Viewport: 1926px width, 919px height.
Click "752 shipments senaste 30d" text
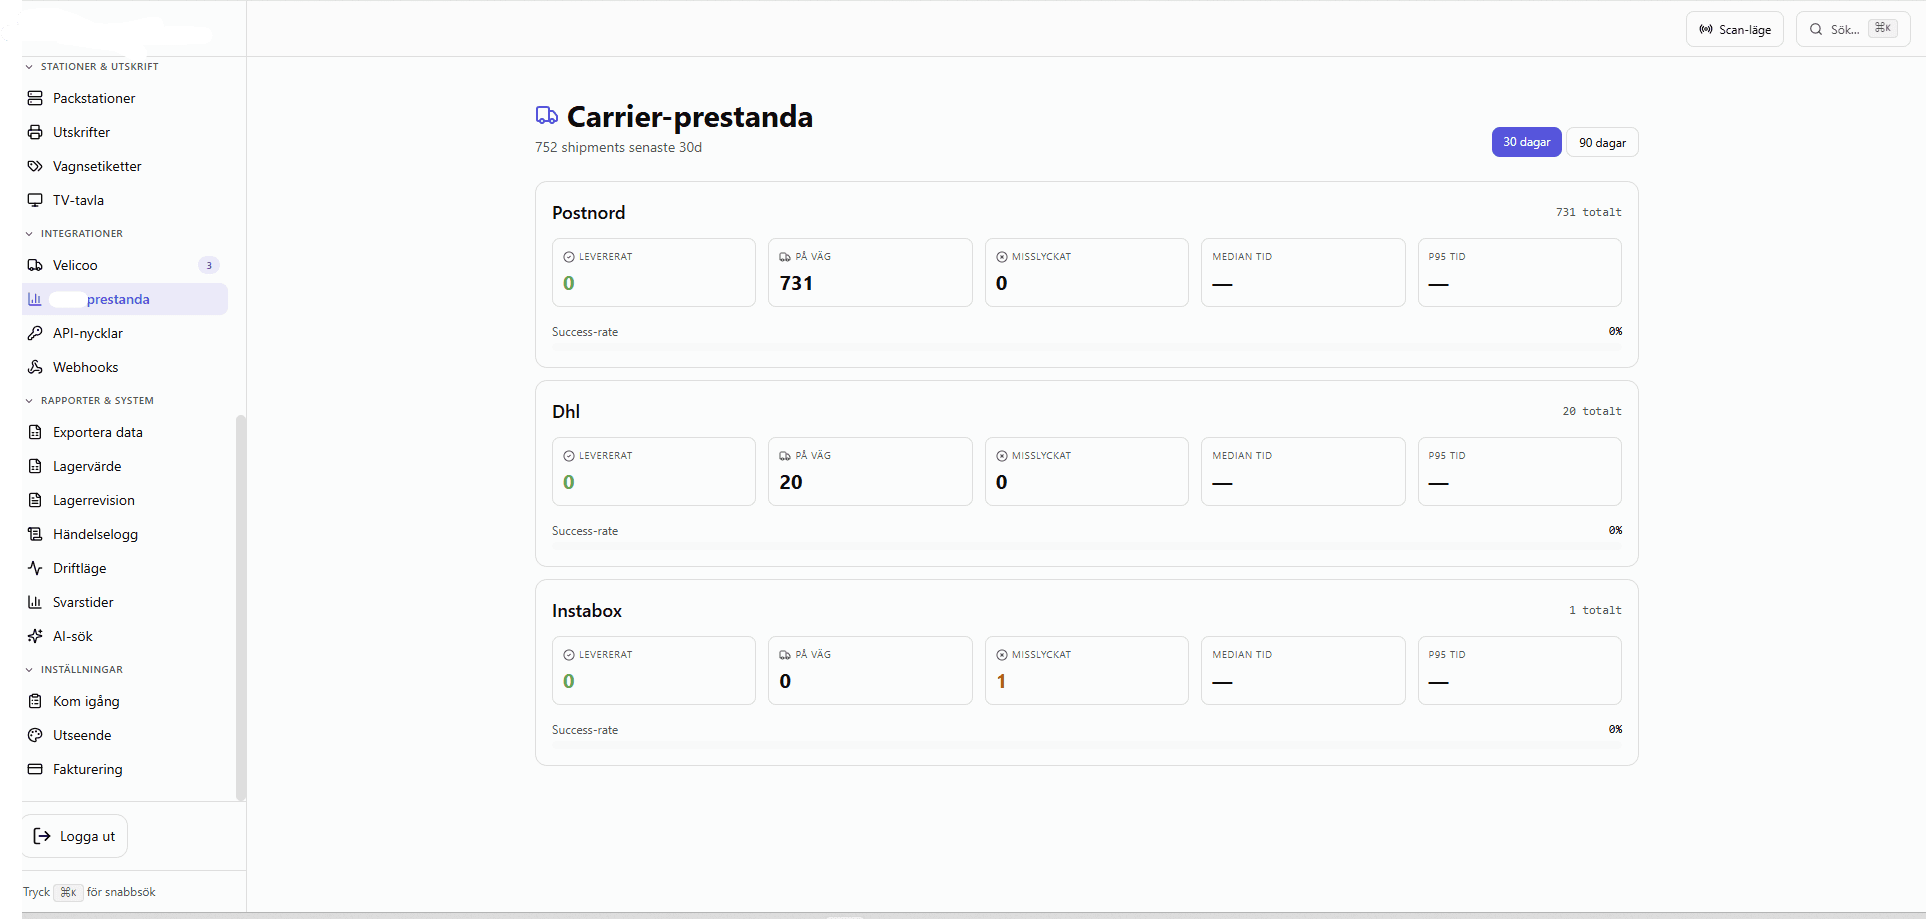tap(618, 147)
